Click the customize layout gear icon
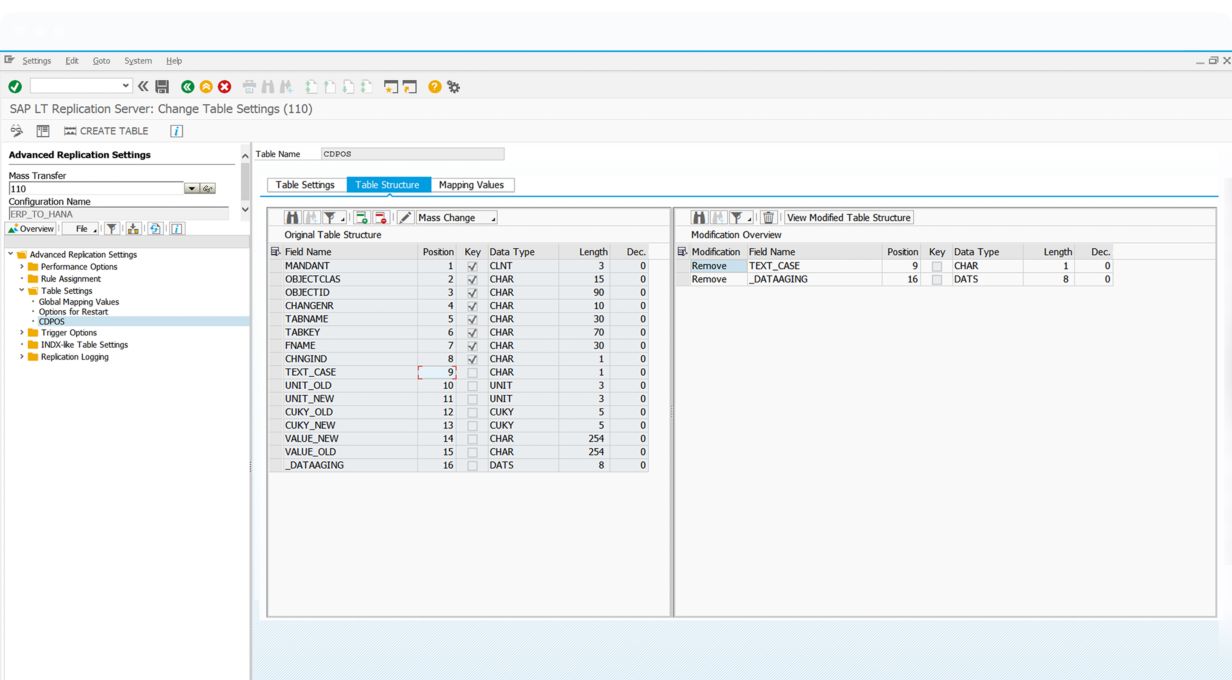The height and width of the screenshot is (680, 1232). 454,87
